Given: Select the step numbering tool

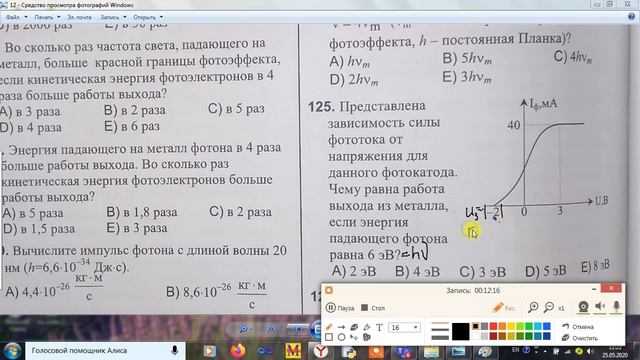Looking at the screenshot, I should coord(367,337).
